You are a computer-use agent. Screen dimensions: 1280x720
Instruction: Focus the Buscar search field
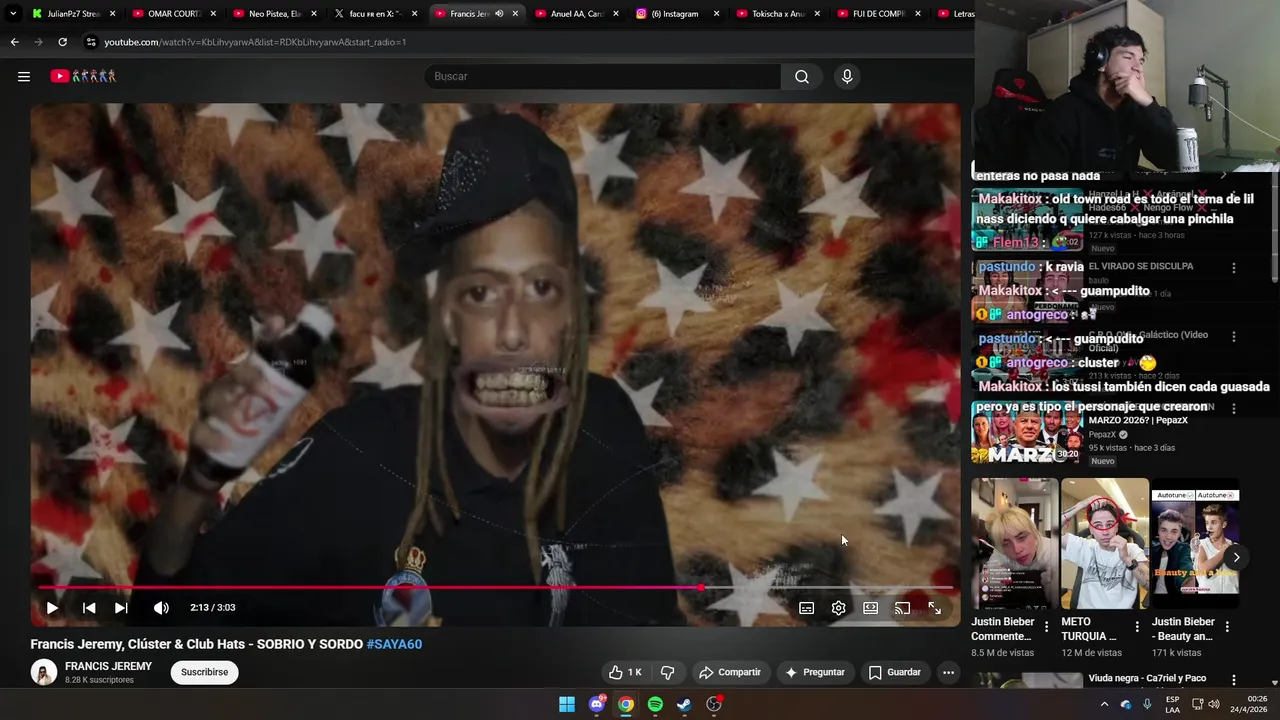(x=603, y=76)
